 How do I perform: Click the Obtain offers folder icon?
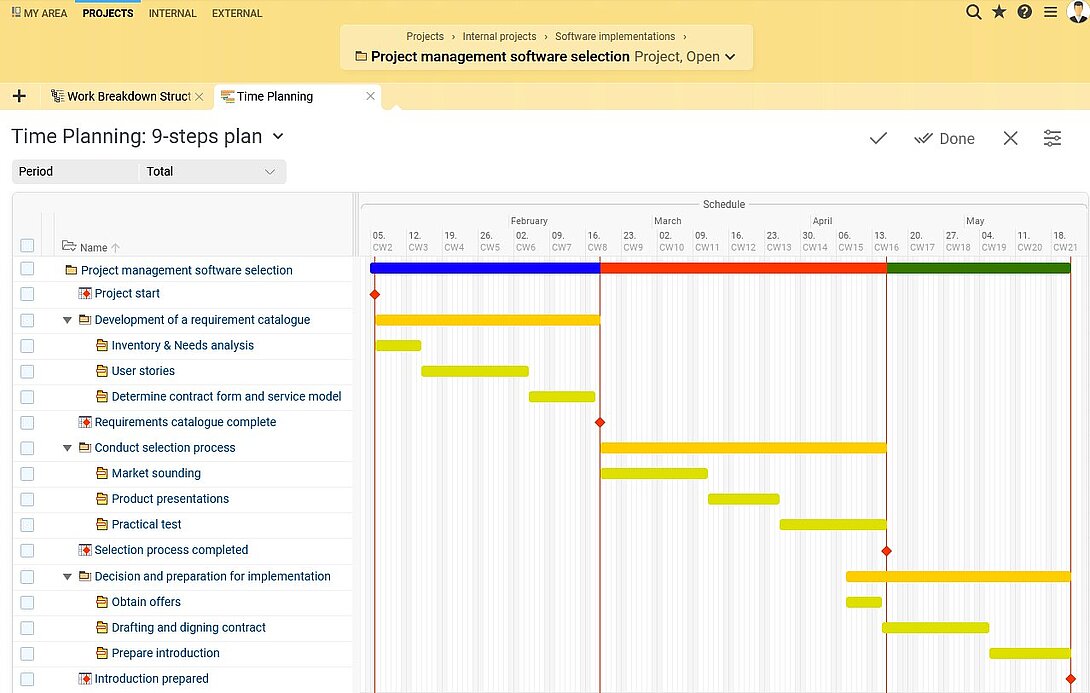pyautogui.click(x=102, y=601)
